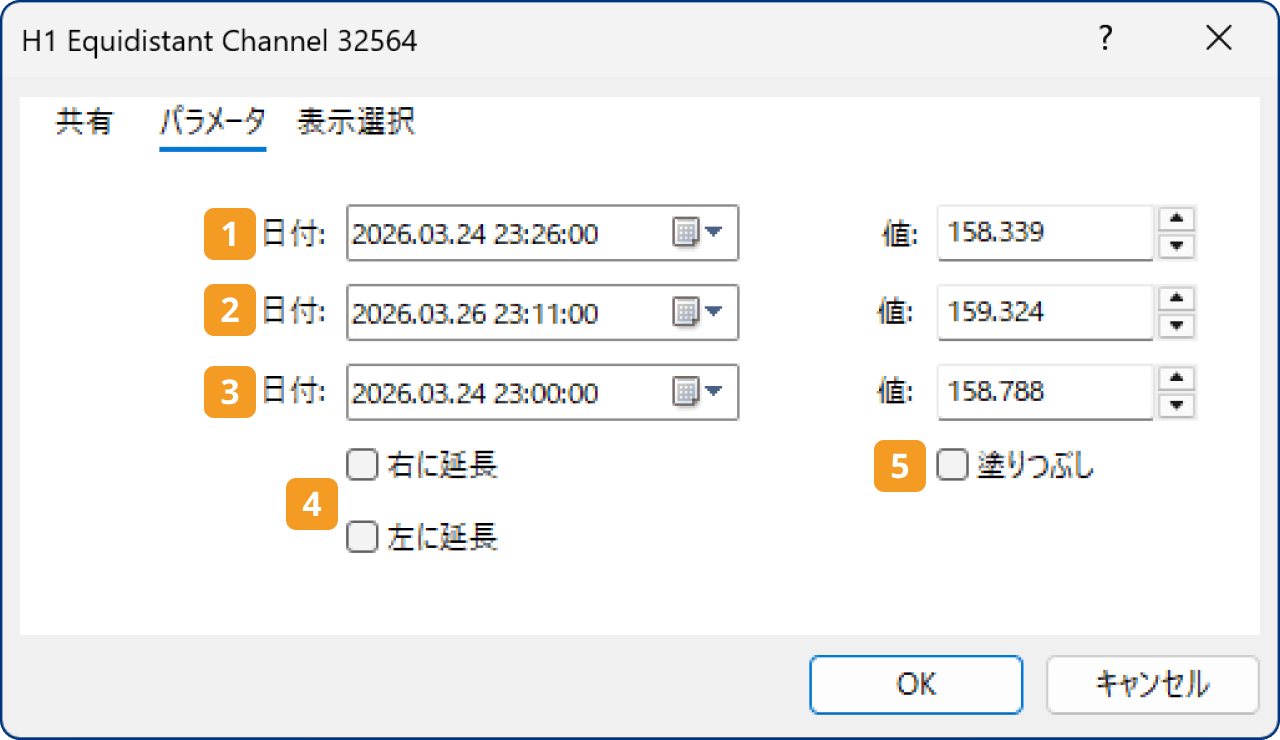Decrease the 158.788 value with down arrow

1177,404
